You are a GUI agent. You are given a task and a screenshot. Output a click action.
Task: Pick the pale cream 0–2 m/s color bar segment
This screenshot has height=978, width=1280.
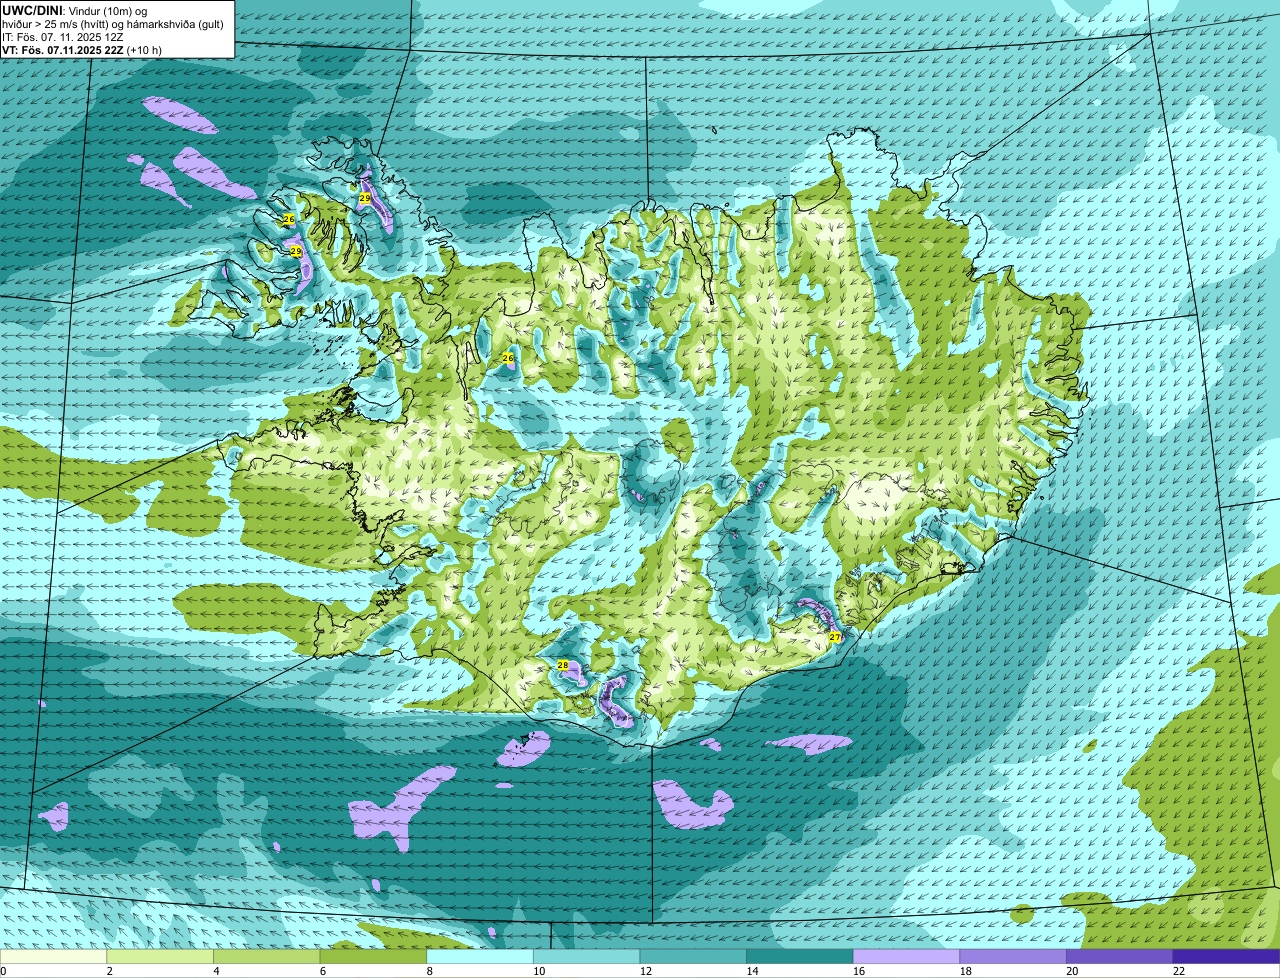(x=53, y=957)
